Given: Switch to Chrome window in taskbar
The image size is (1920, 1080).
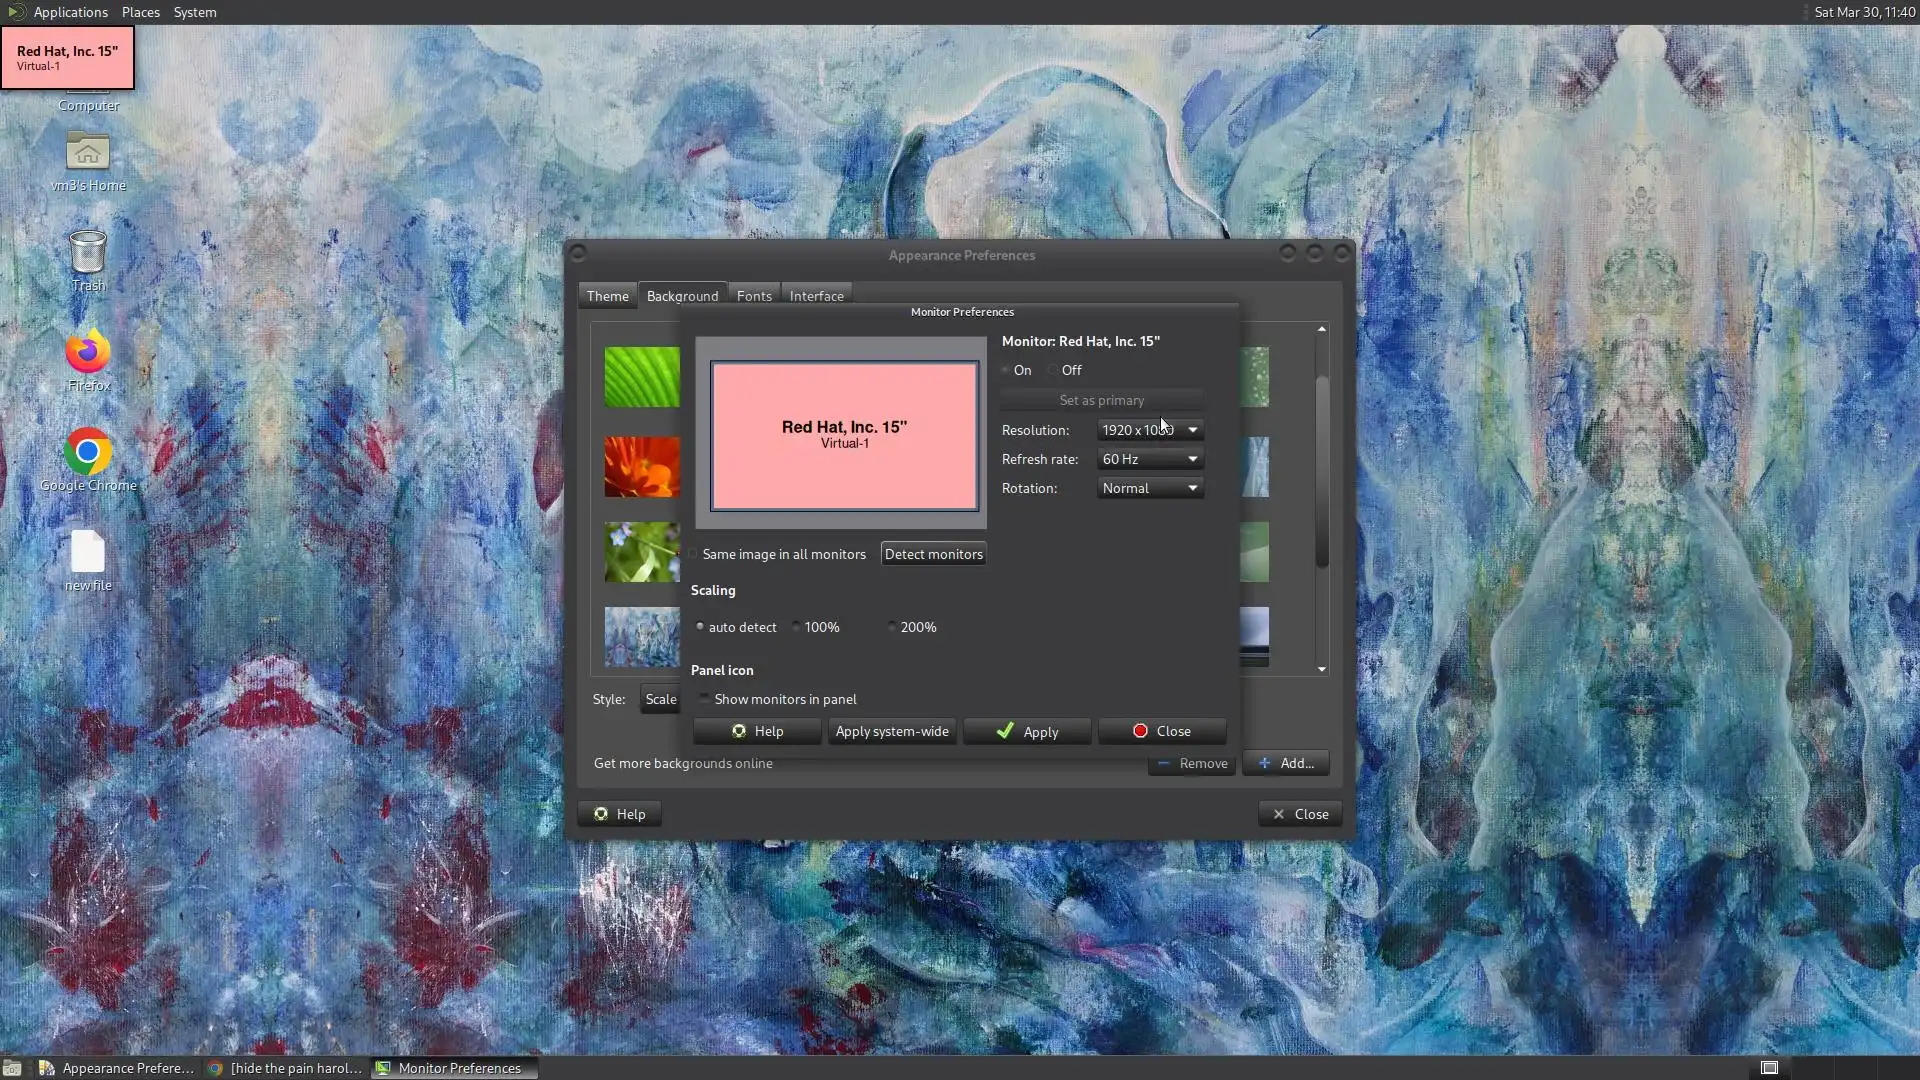Looking at the screenshot, I should 285,1068.
